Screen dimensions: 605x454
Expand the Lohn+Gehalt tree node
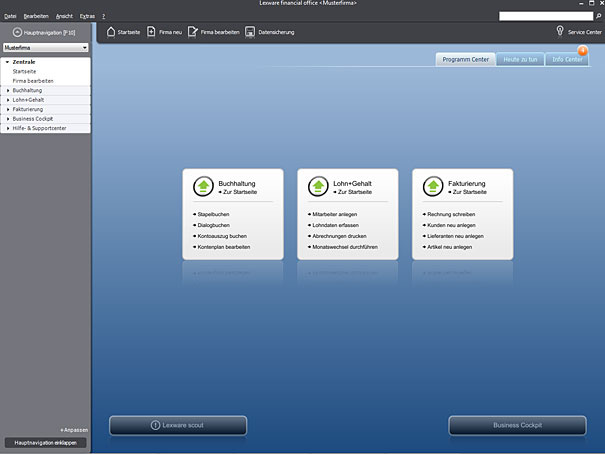point(8,100)
